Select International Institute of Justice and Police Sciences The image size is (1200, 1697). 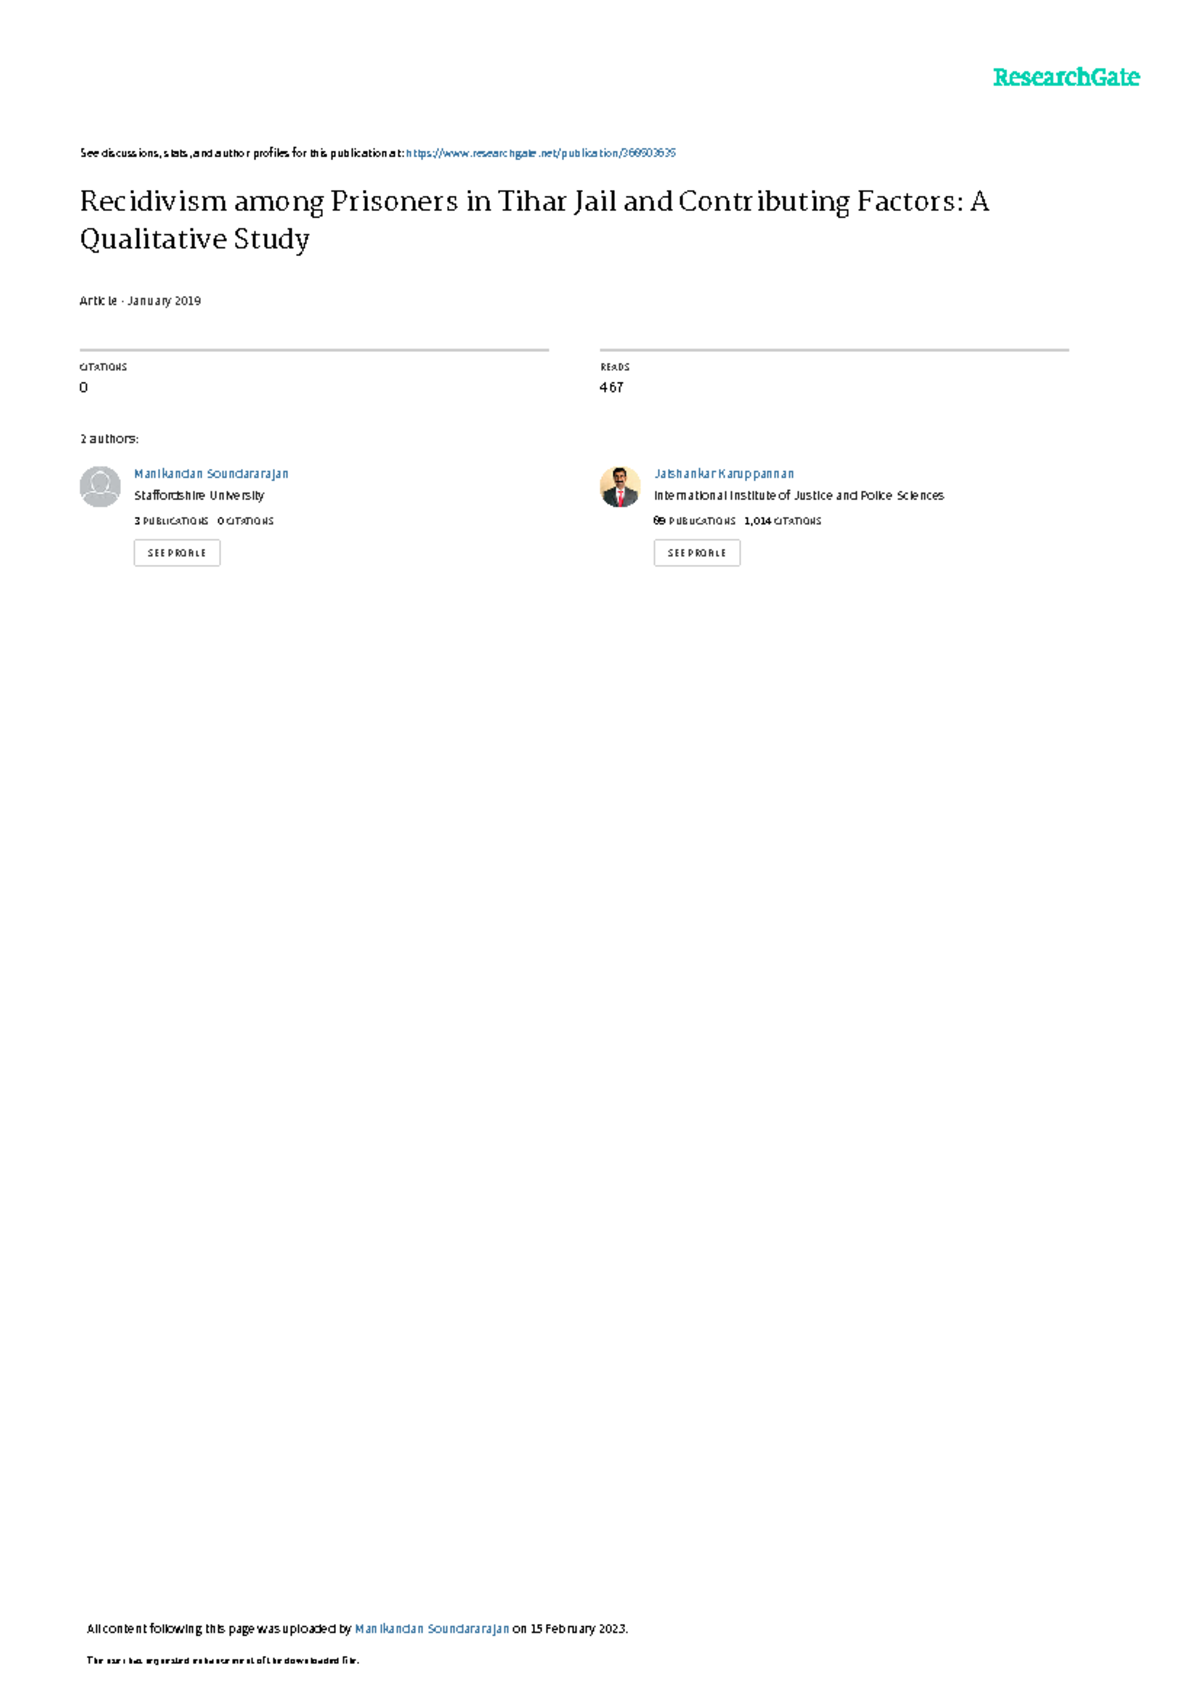pos(799,495)
